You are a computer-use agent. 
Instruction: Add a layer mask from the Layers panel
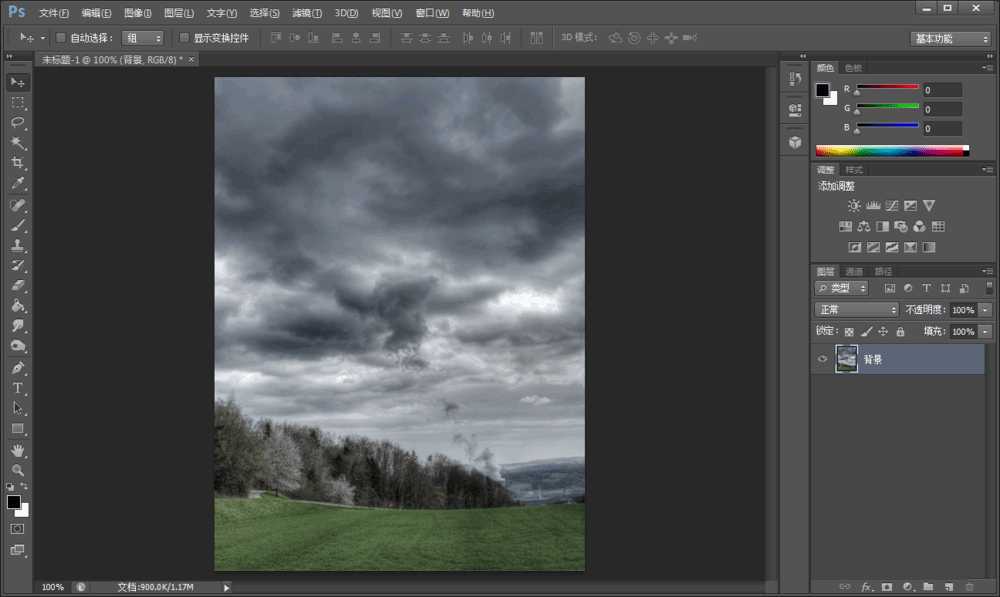(887, 587)
